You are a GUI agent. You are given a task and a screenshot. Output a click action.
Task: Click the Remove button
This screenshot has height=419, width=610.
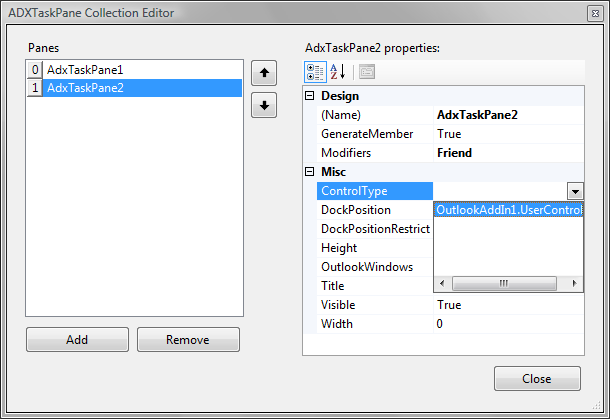pos(188,340)
